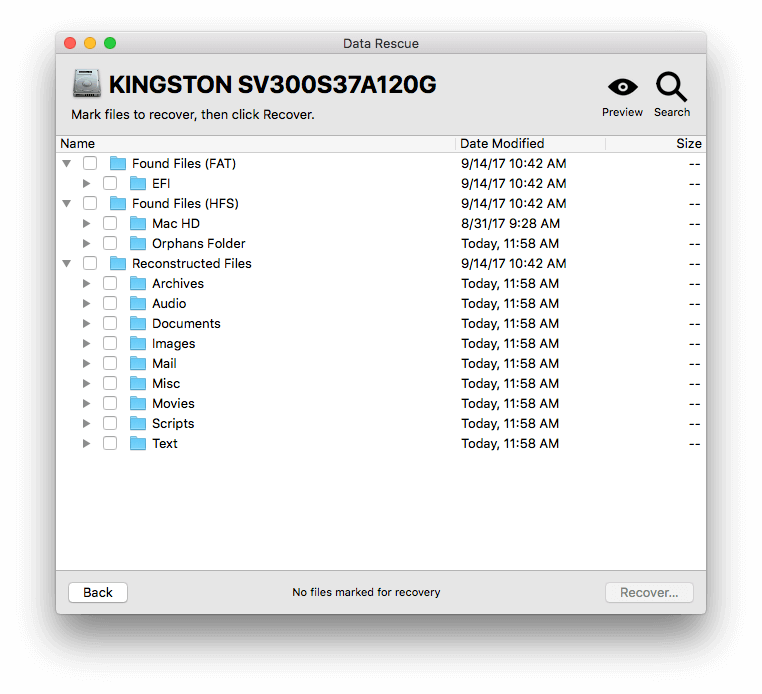Image resolution: width=762 pixels, height=694 pixels.
Task: Tick the Orphans Folder checkbox
Action: (110, 243)
